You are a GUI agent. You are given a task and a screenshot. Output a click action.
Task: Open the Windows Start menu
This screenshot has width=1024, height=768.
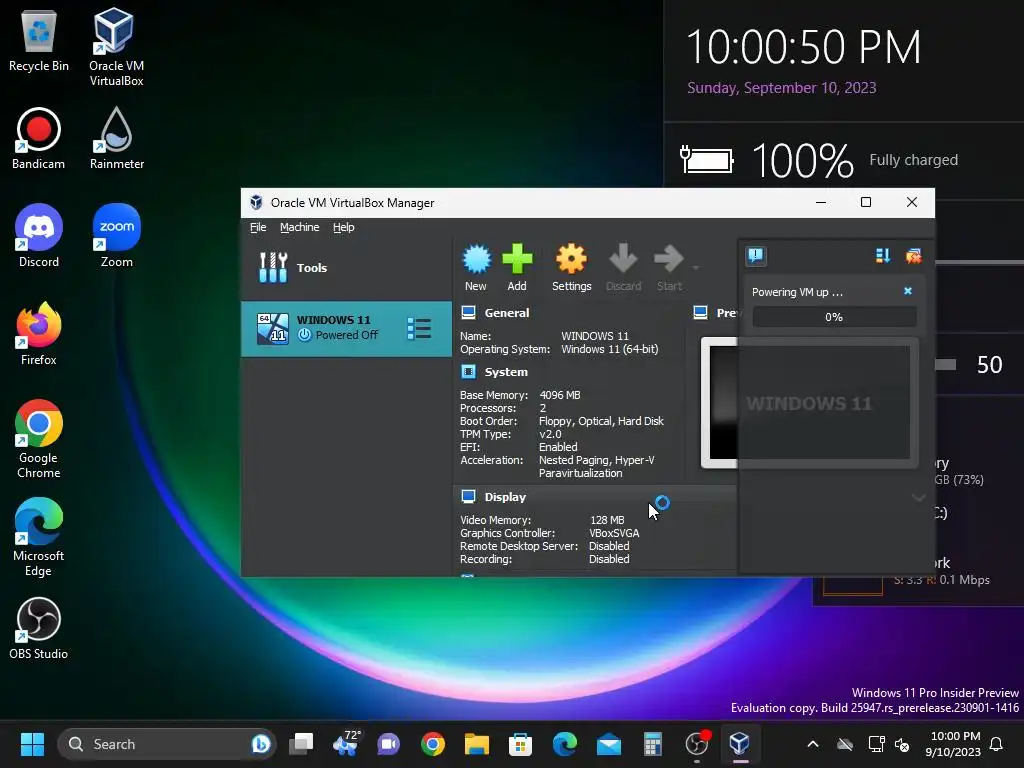[32, 744]
